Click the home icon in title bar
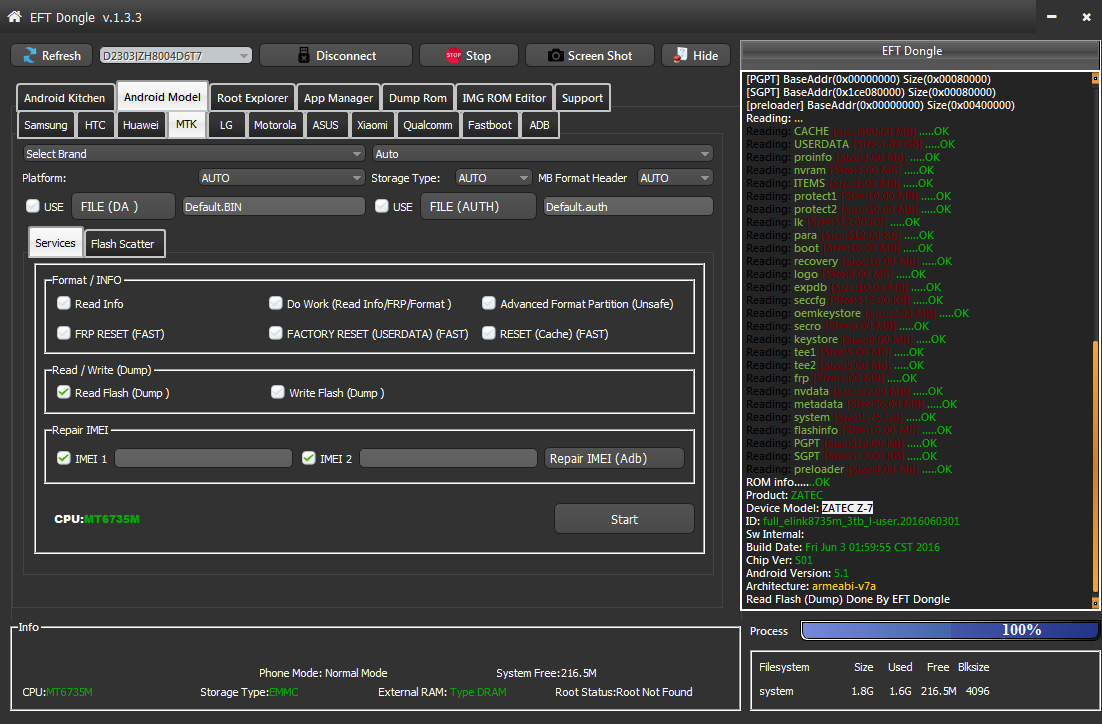Image resolution: width=1102 pixels, height=724 pixels. 14,16
